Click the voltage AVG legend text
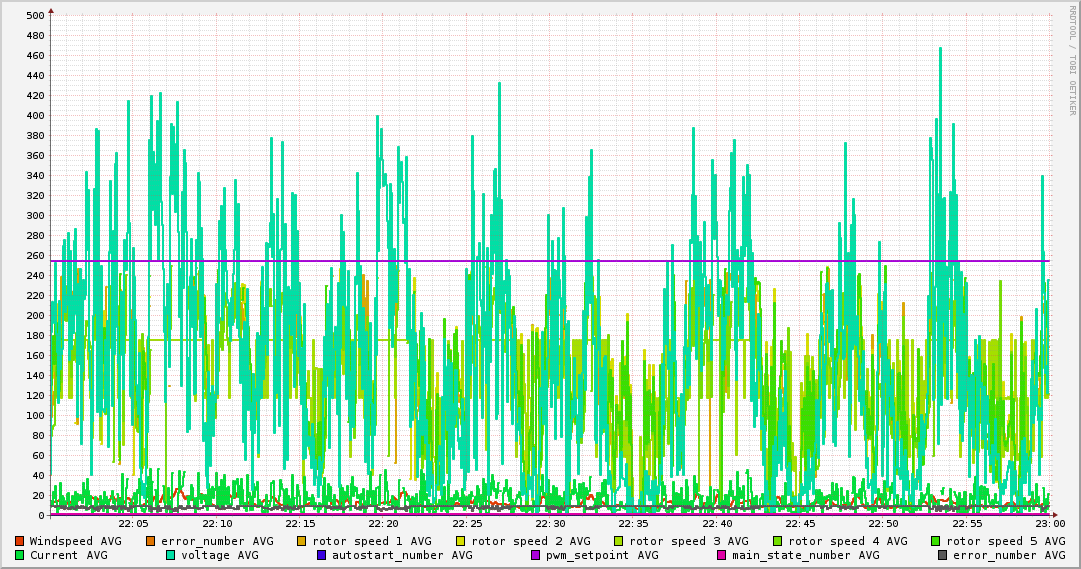Image resolution: width=1081 pixels, height=569 pixels. tap(219, 555)
